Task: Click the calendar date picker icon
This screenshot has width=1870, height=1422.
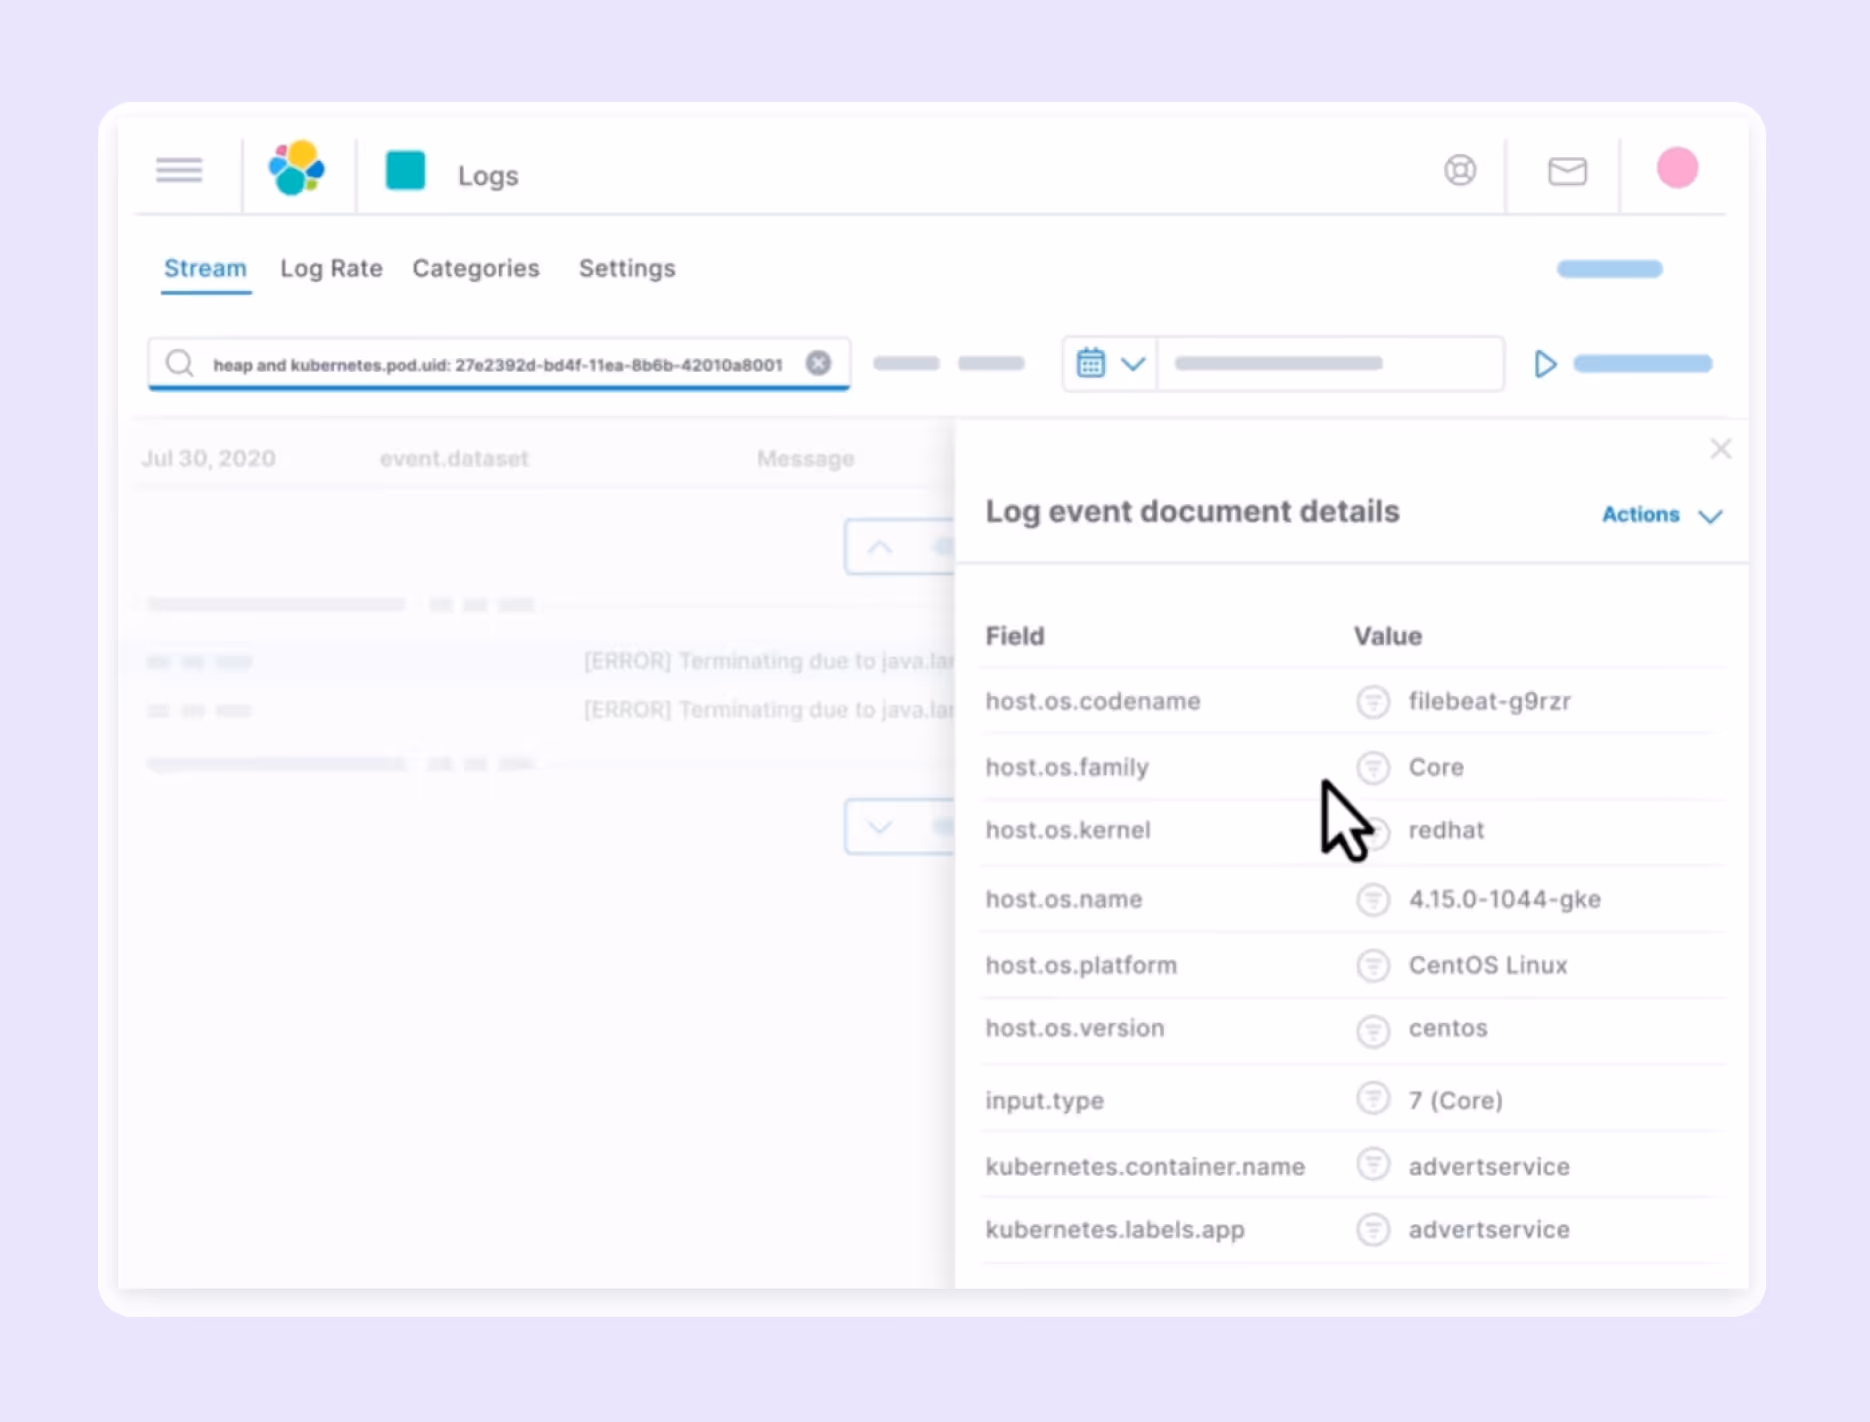Action: point(1091,363)
